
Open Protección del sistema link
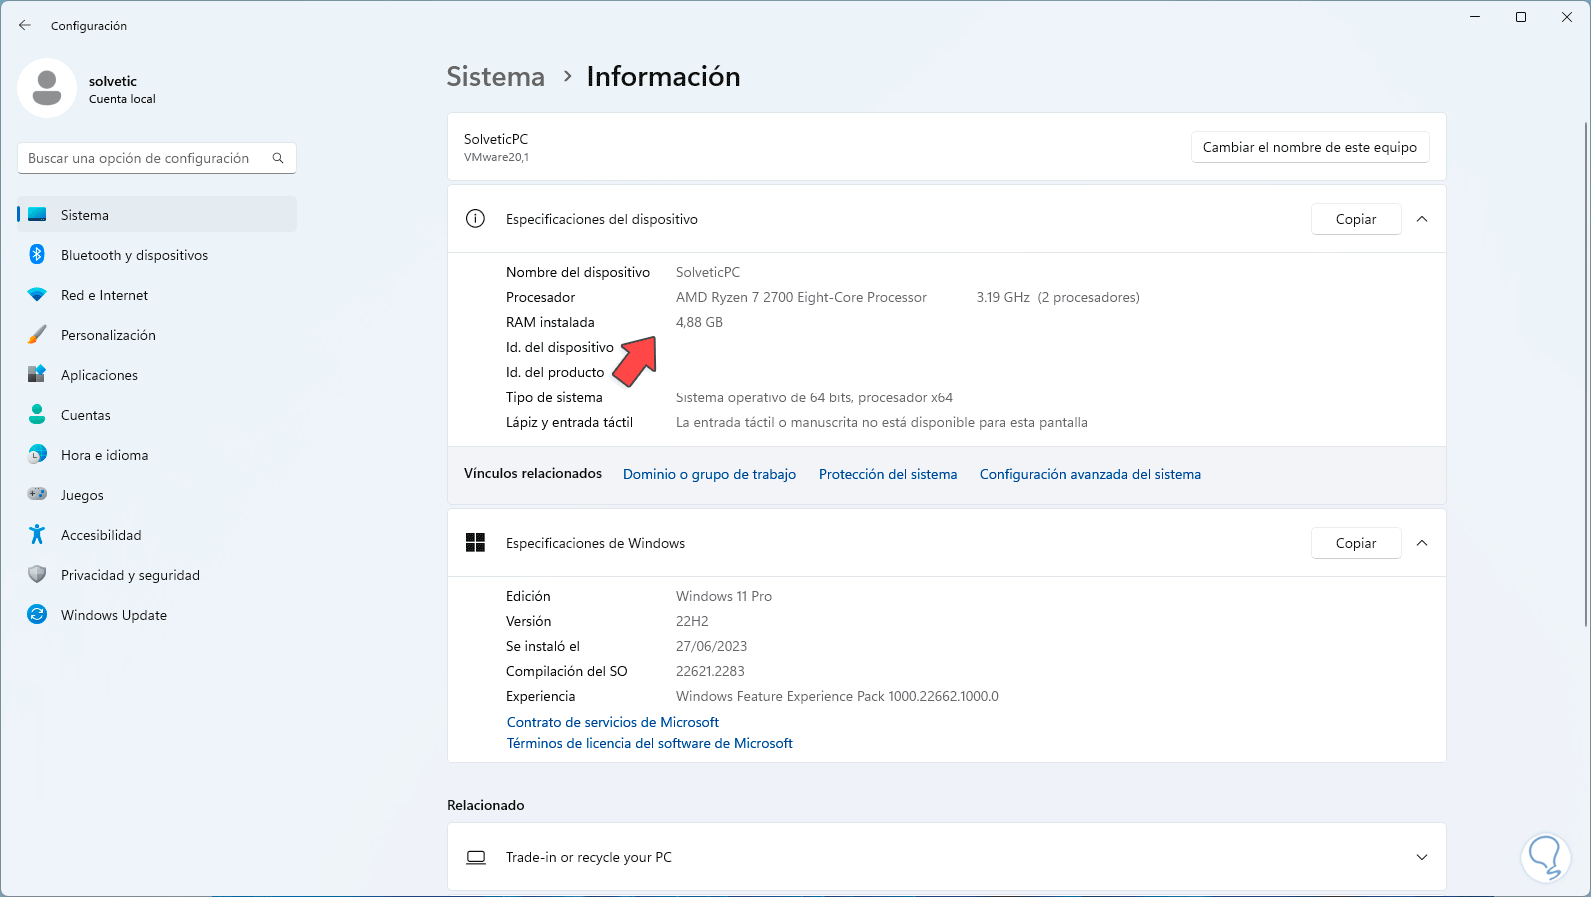888,474
